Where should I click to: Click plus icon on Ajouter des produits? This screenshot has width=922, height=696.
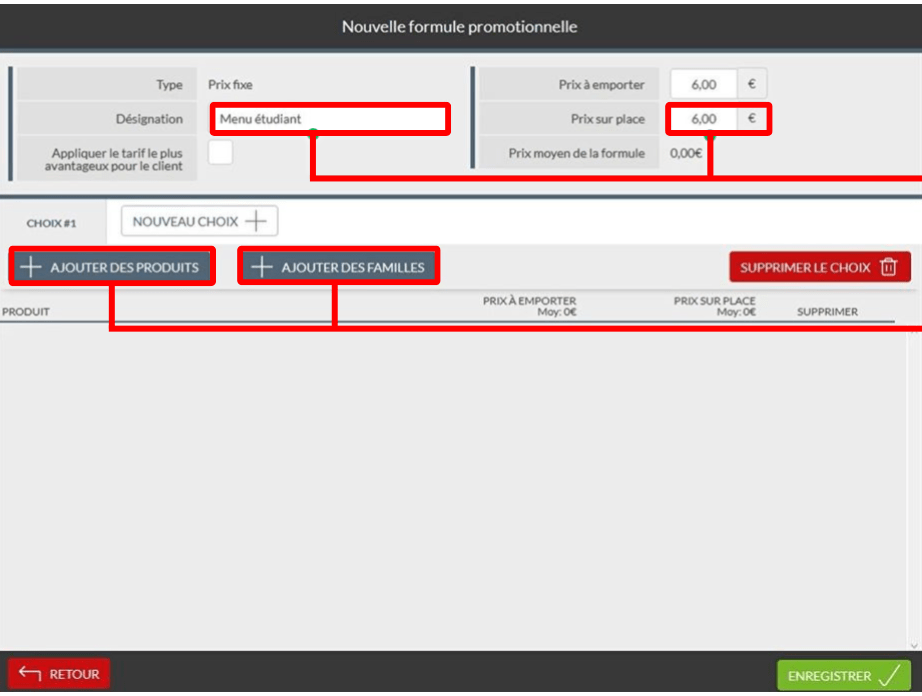(31, 268)
